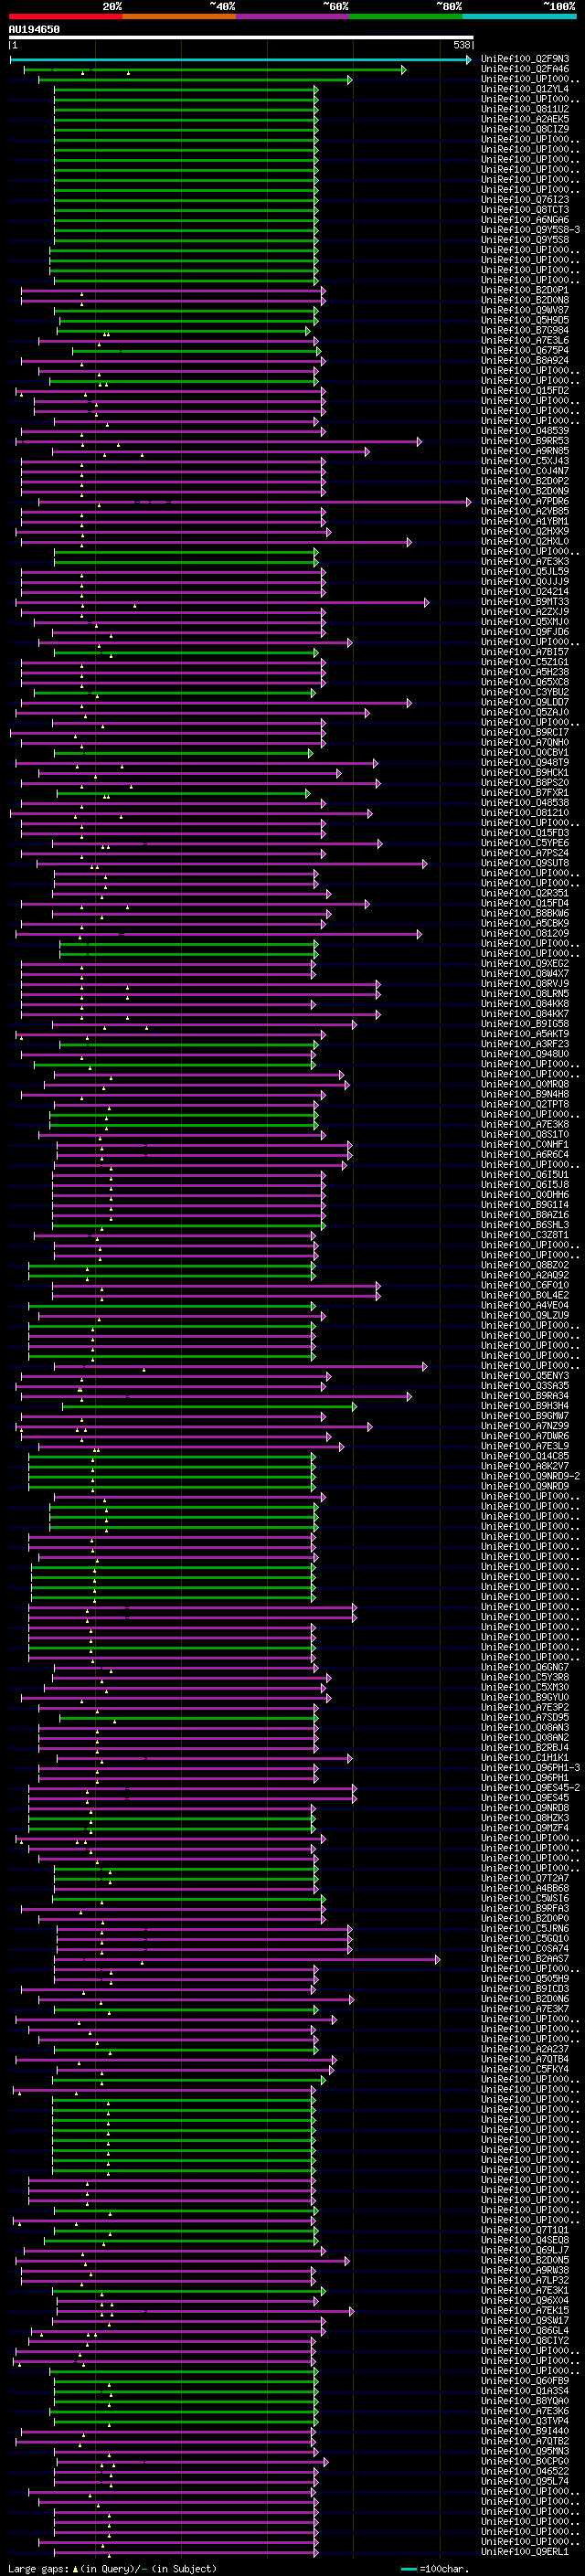Image resolution: width=585 pixels, height=2576 pixels.
Task: Click the UniRef100_C1H1K1 label
Action: click(x=525, y=1758)
